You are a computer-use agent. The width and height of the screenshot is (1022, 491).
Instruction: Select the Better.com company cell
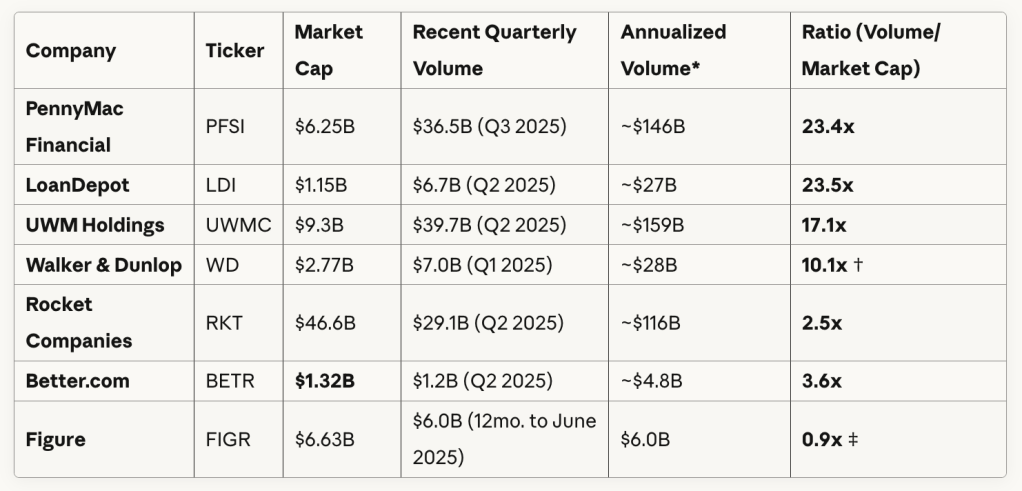(x=81, y=381)
